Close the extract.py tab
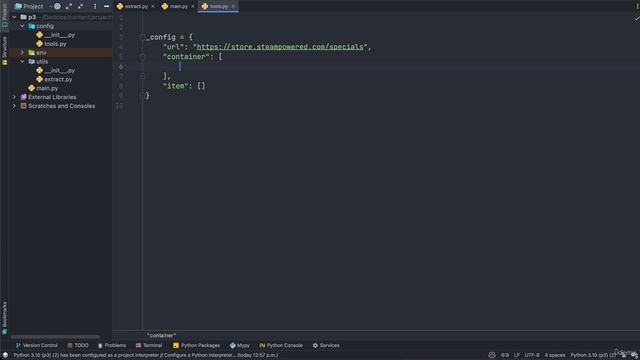The image size is (640, 360). point(153,6)
